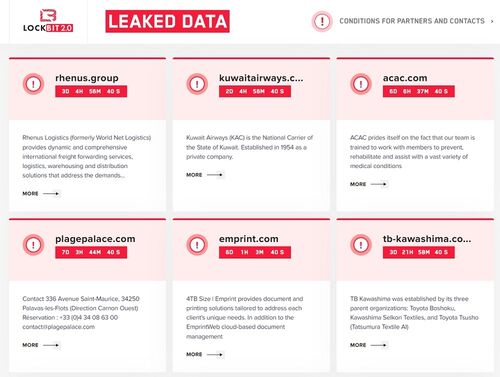This screenshot has width=500, height=377.
Task: Click the alert icon beside tb-kawashima entry
Action: pos(361,245)
